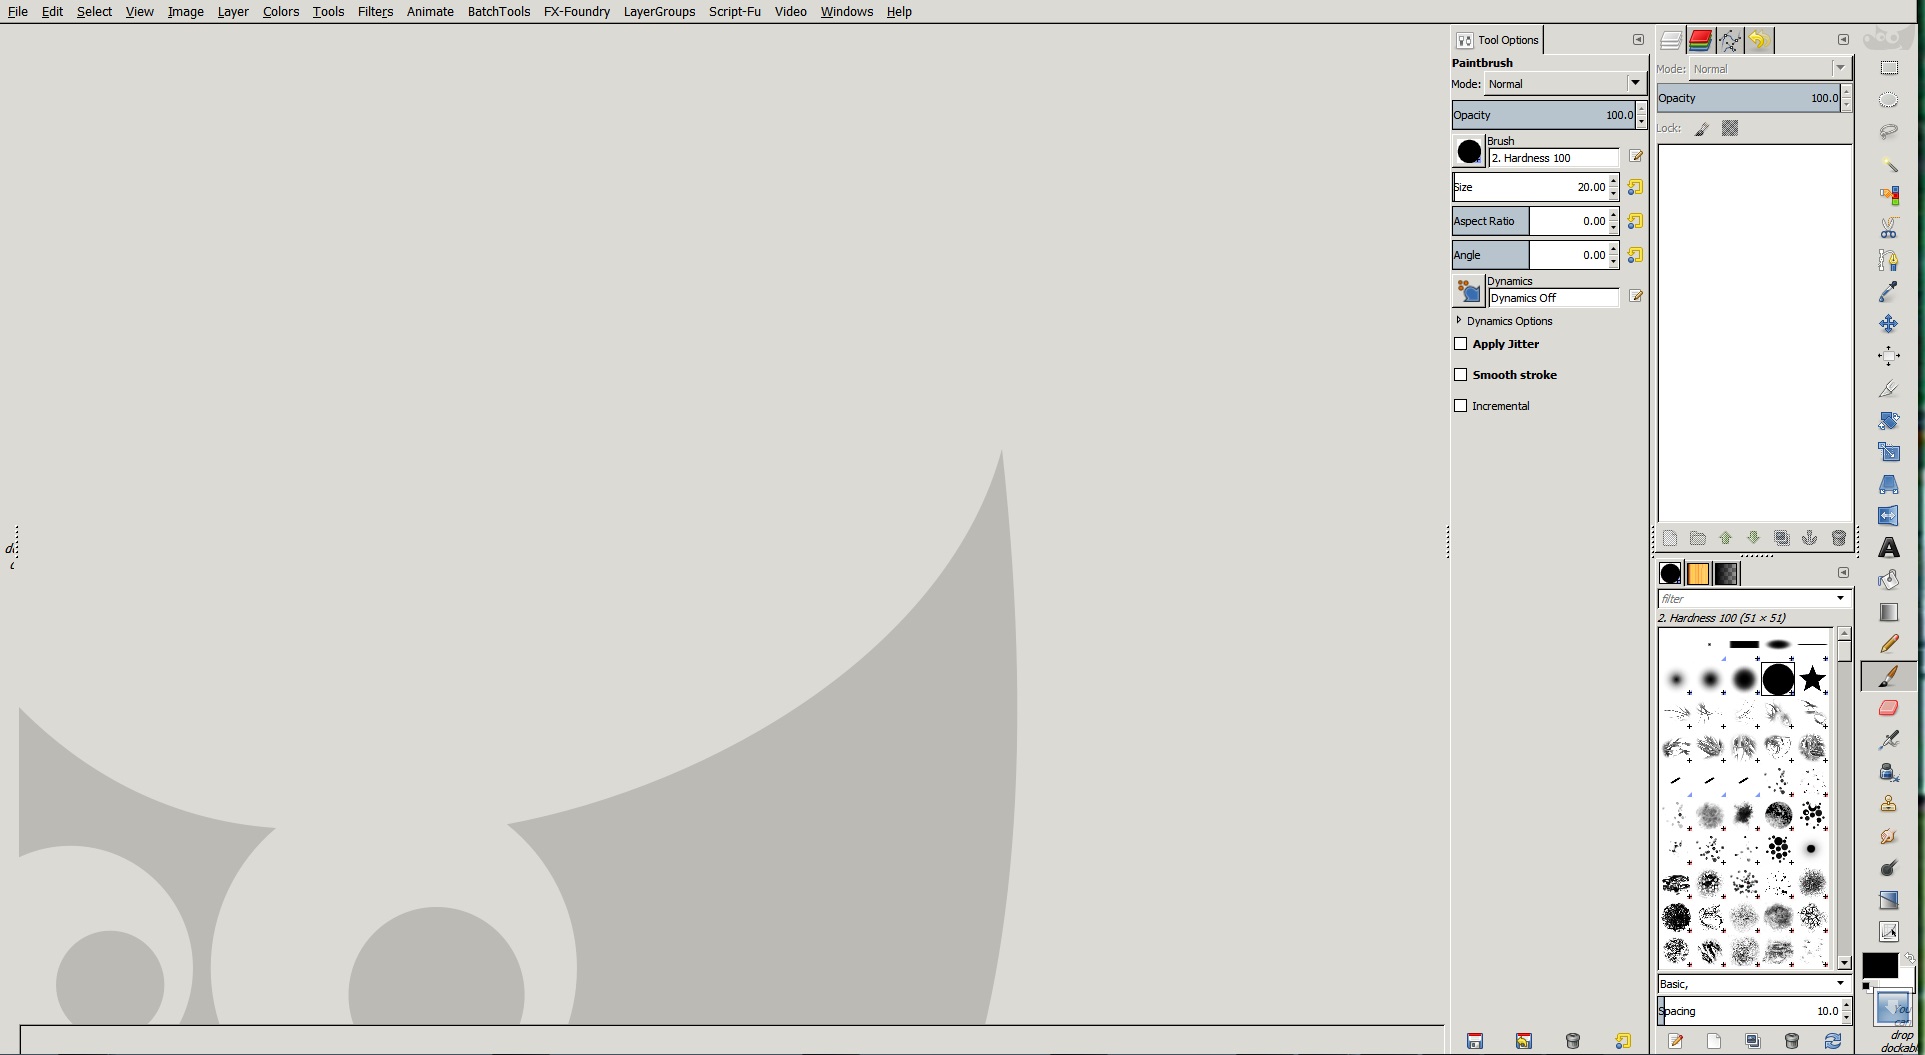This screenshot has width=1925, height=1055.
Task: Select the Blend gradient tool
Action: pyautogui.click(x=1888, y=612)
